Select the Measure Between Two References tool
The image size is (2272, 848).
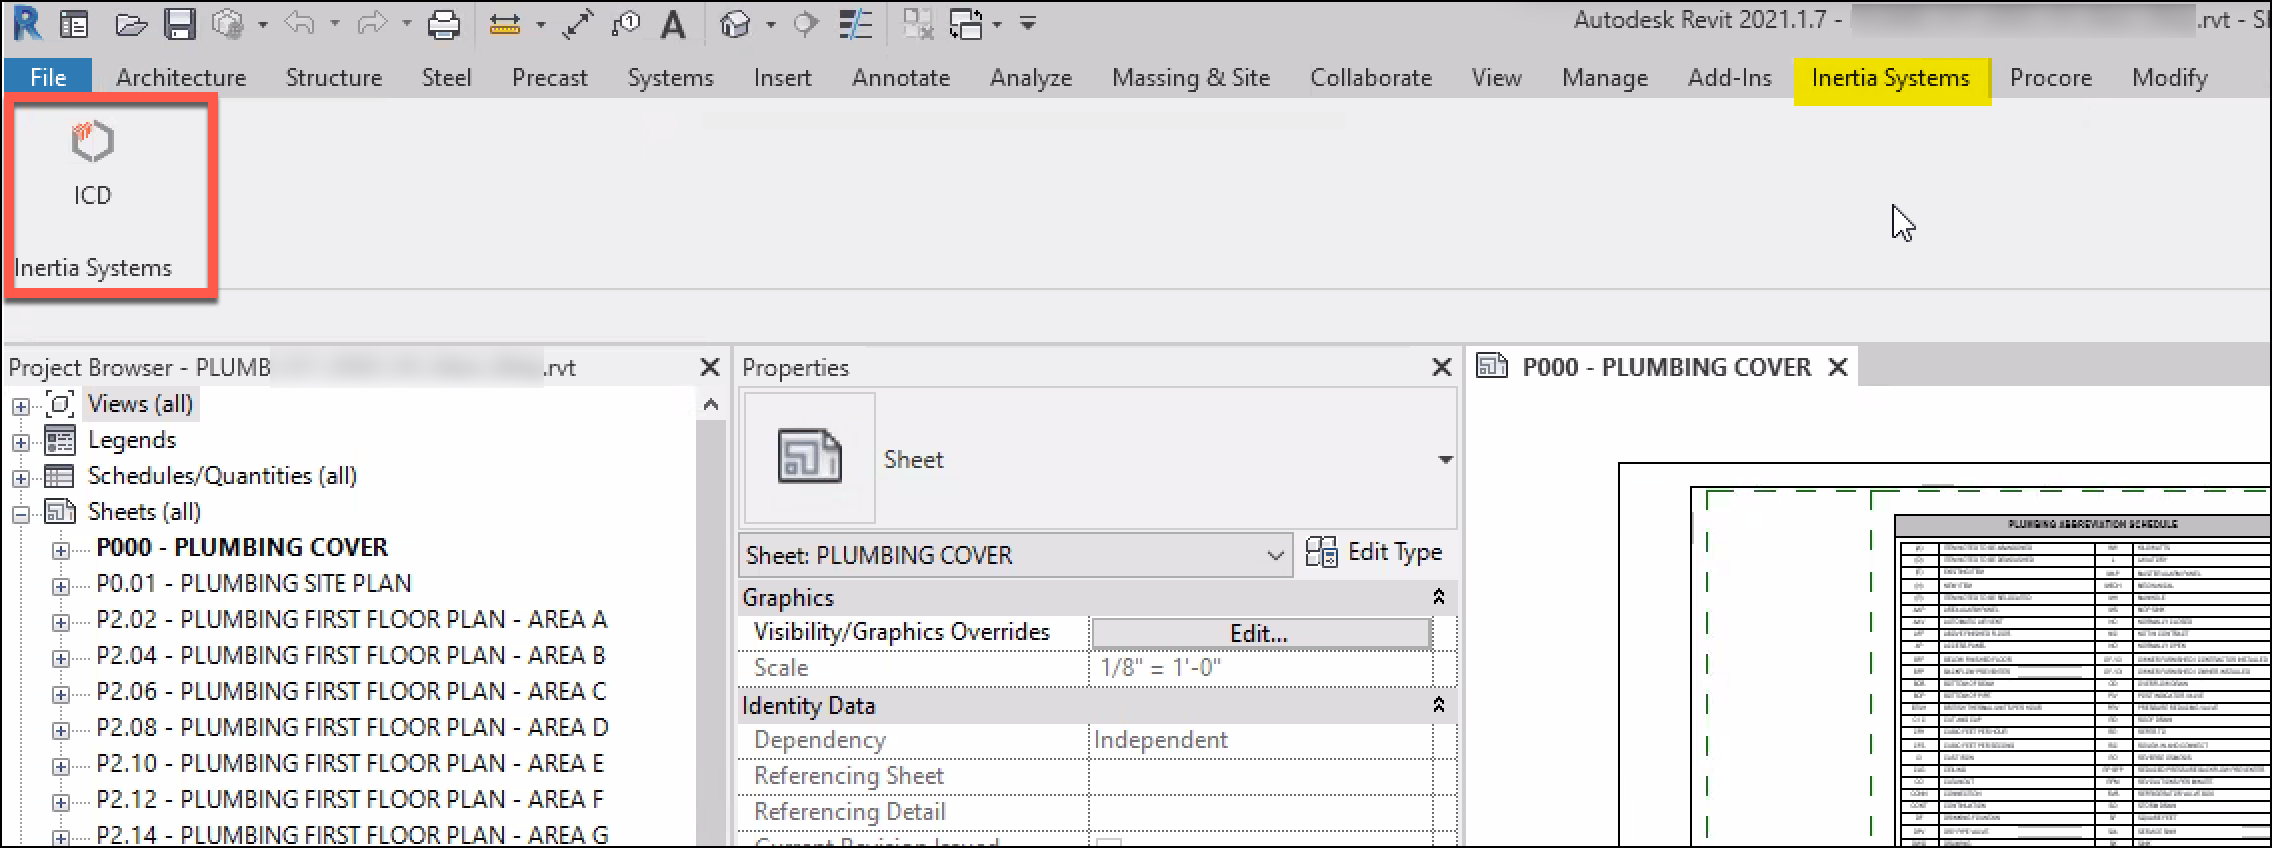(x=505, y=24)
